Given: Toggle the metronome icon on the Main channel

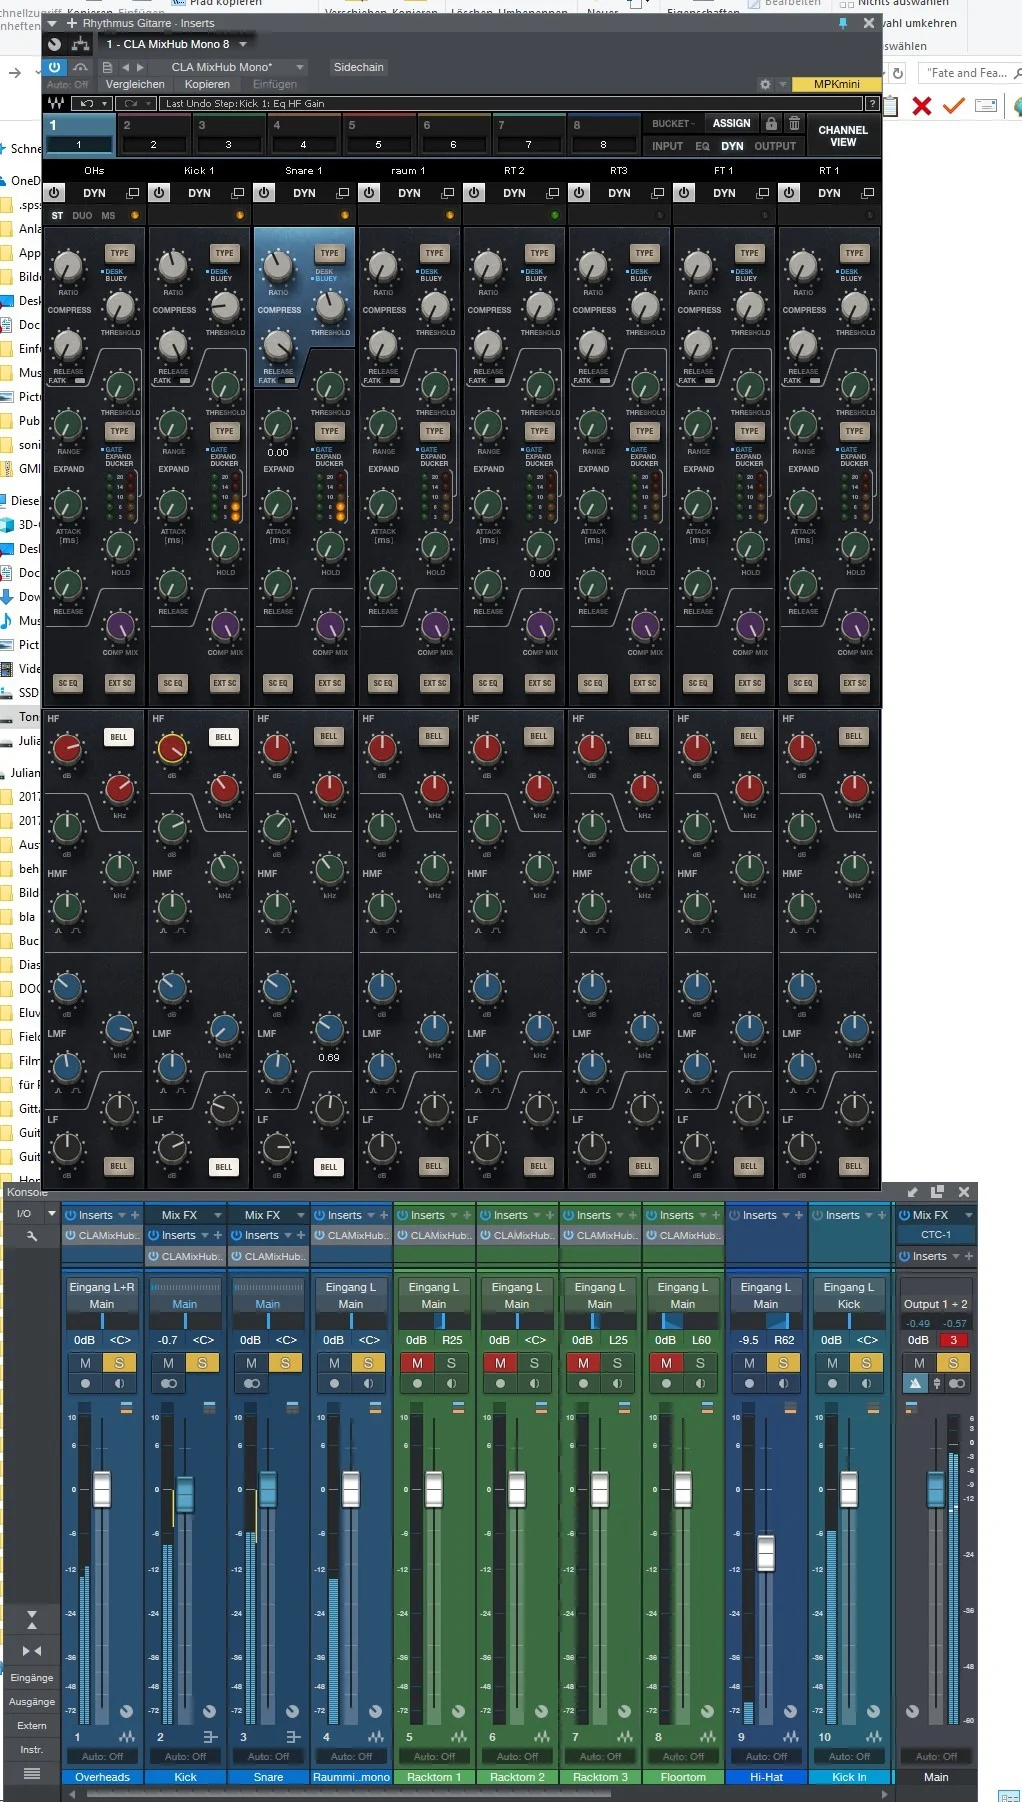Looking at the screenshot, I should (915, 1384).
